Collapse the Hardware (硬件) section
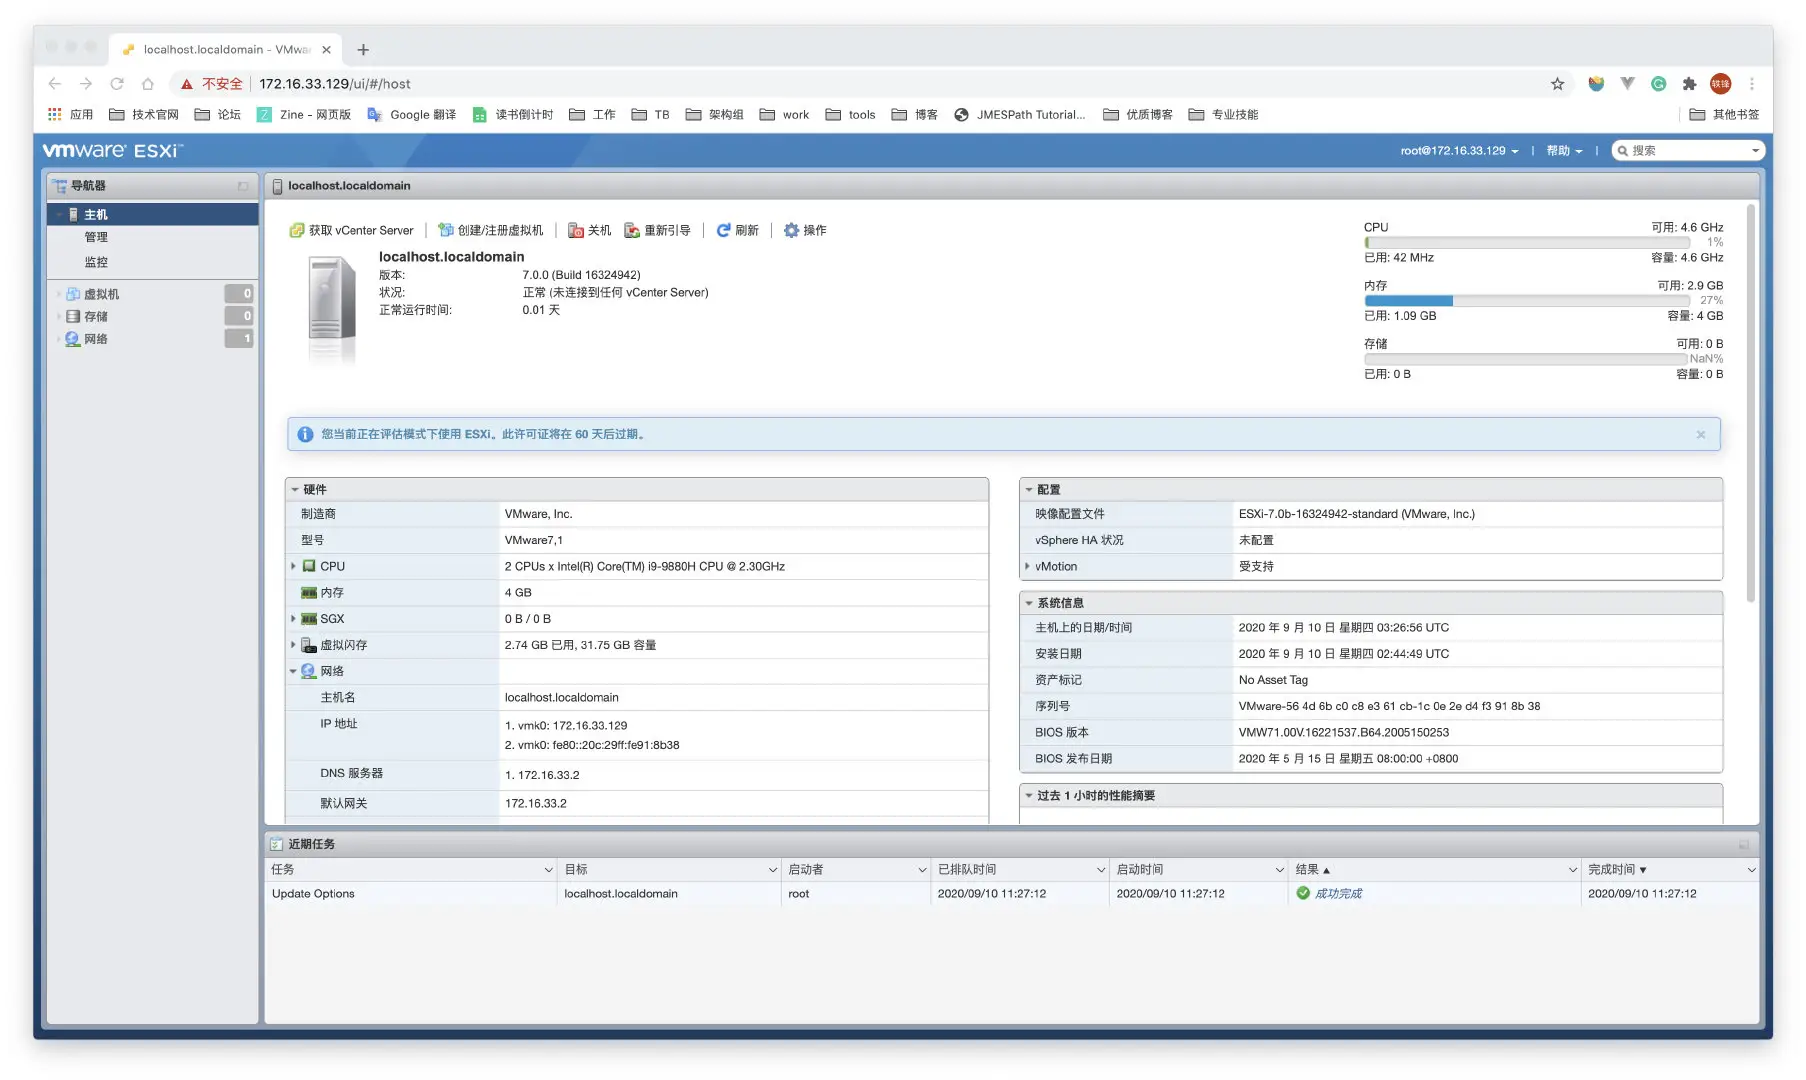This screenshot has width=1806, height=1080. tap(295, 489)
